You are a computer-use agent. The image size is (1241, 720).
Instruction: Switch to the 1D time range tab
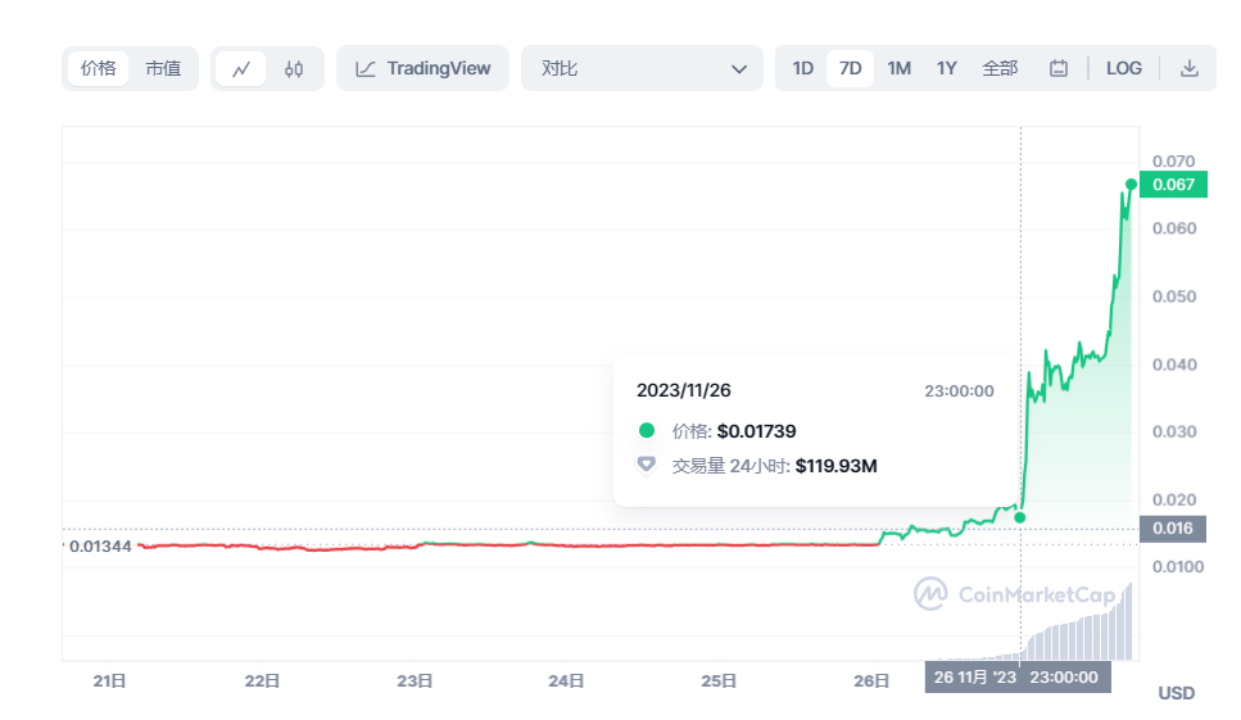[x=802, y=67]
